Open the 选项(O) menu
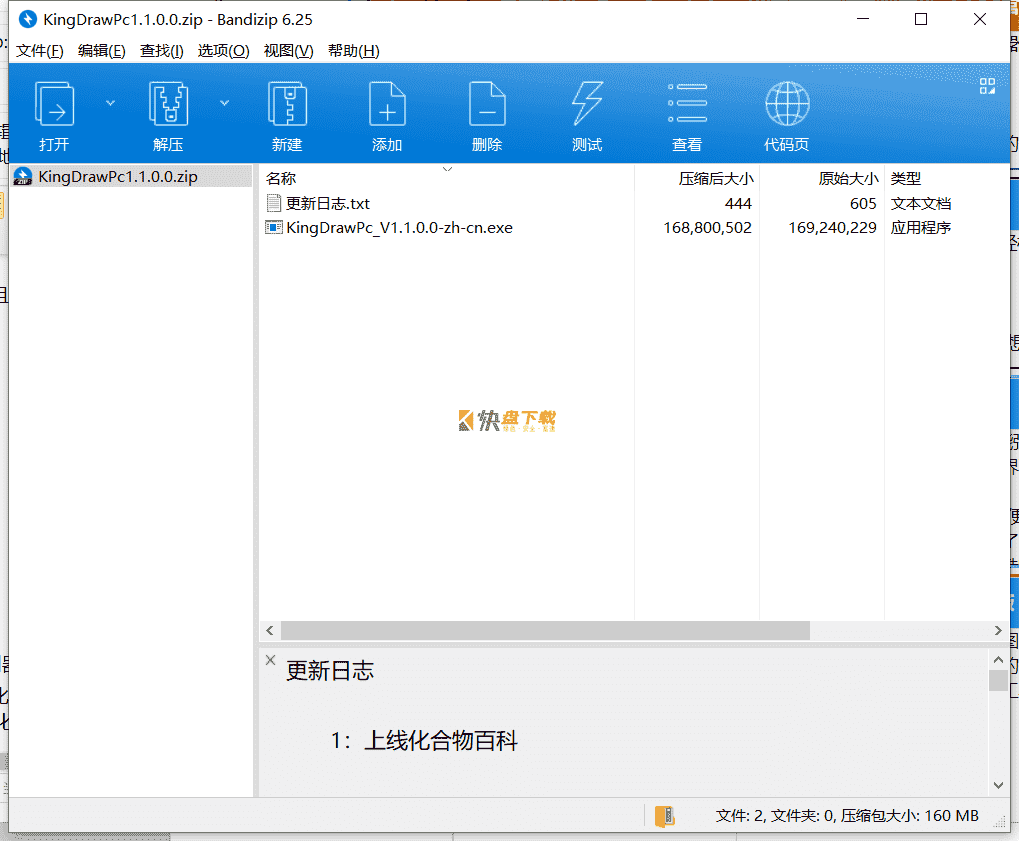 [x=224, y=51]
